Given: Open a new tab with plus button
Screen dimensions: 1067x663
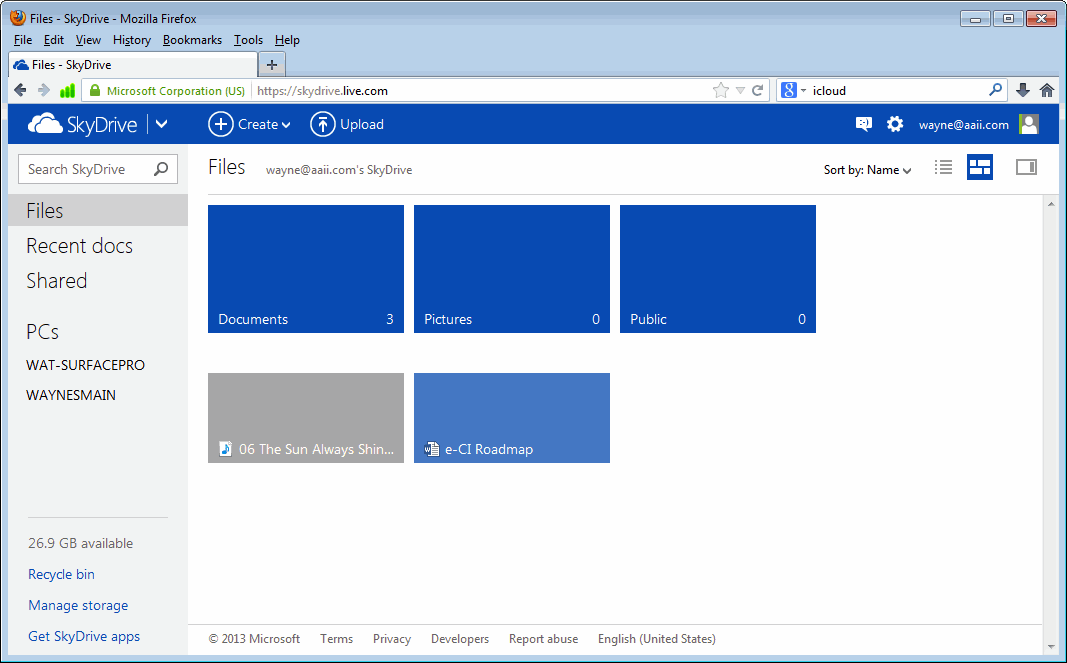Looking at the screenshot, I should tap(272, 65).
